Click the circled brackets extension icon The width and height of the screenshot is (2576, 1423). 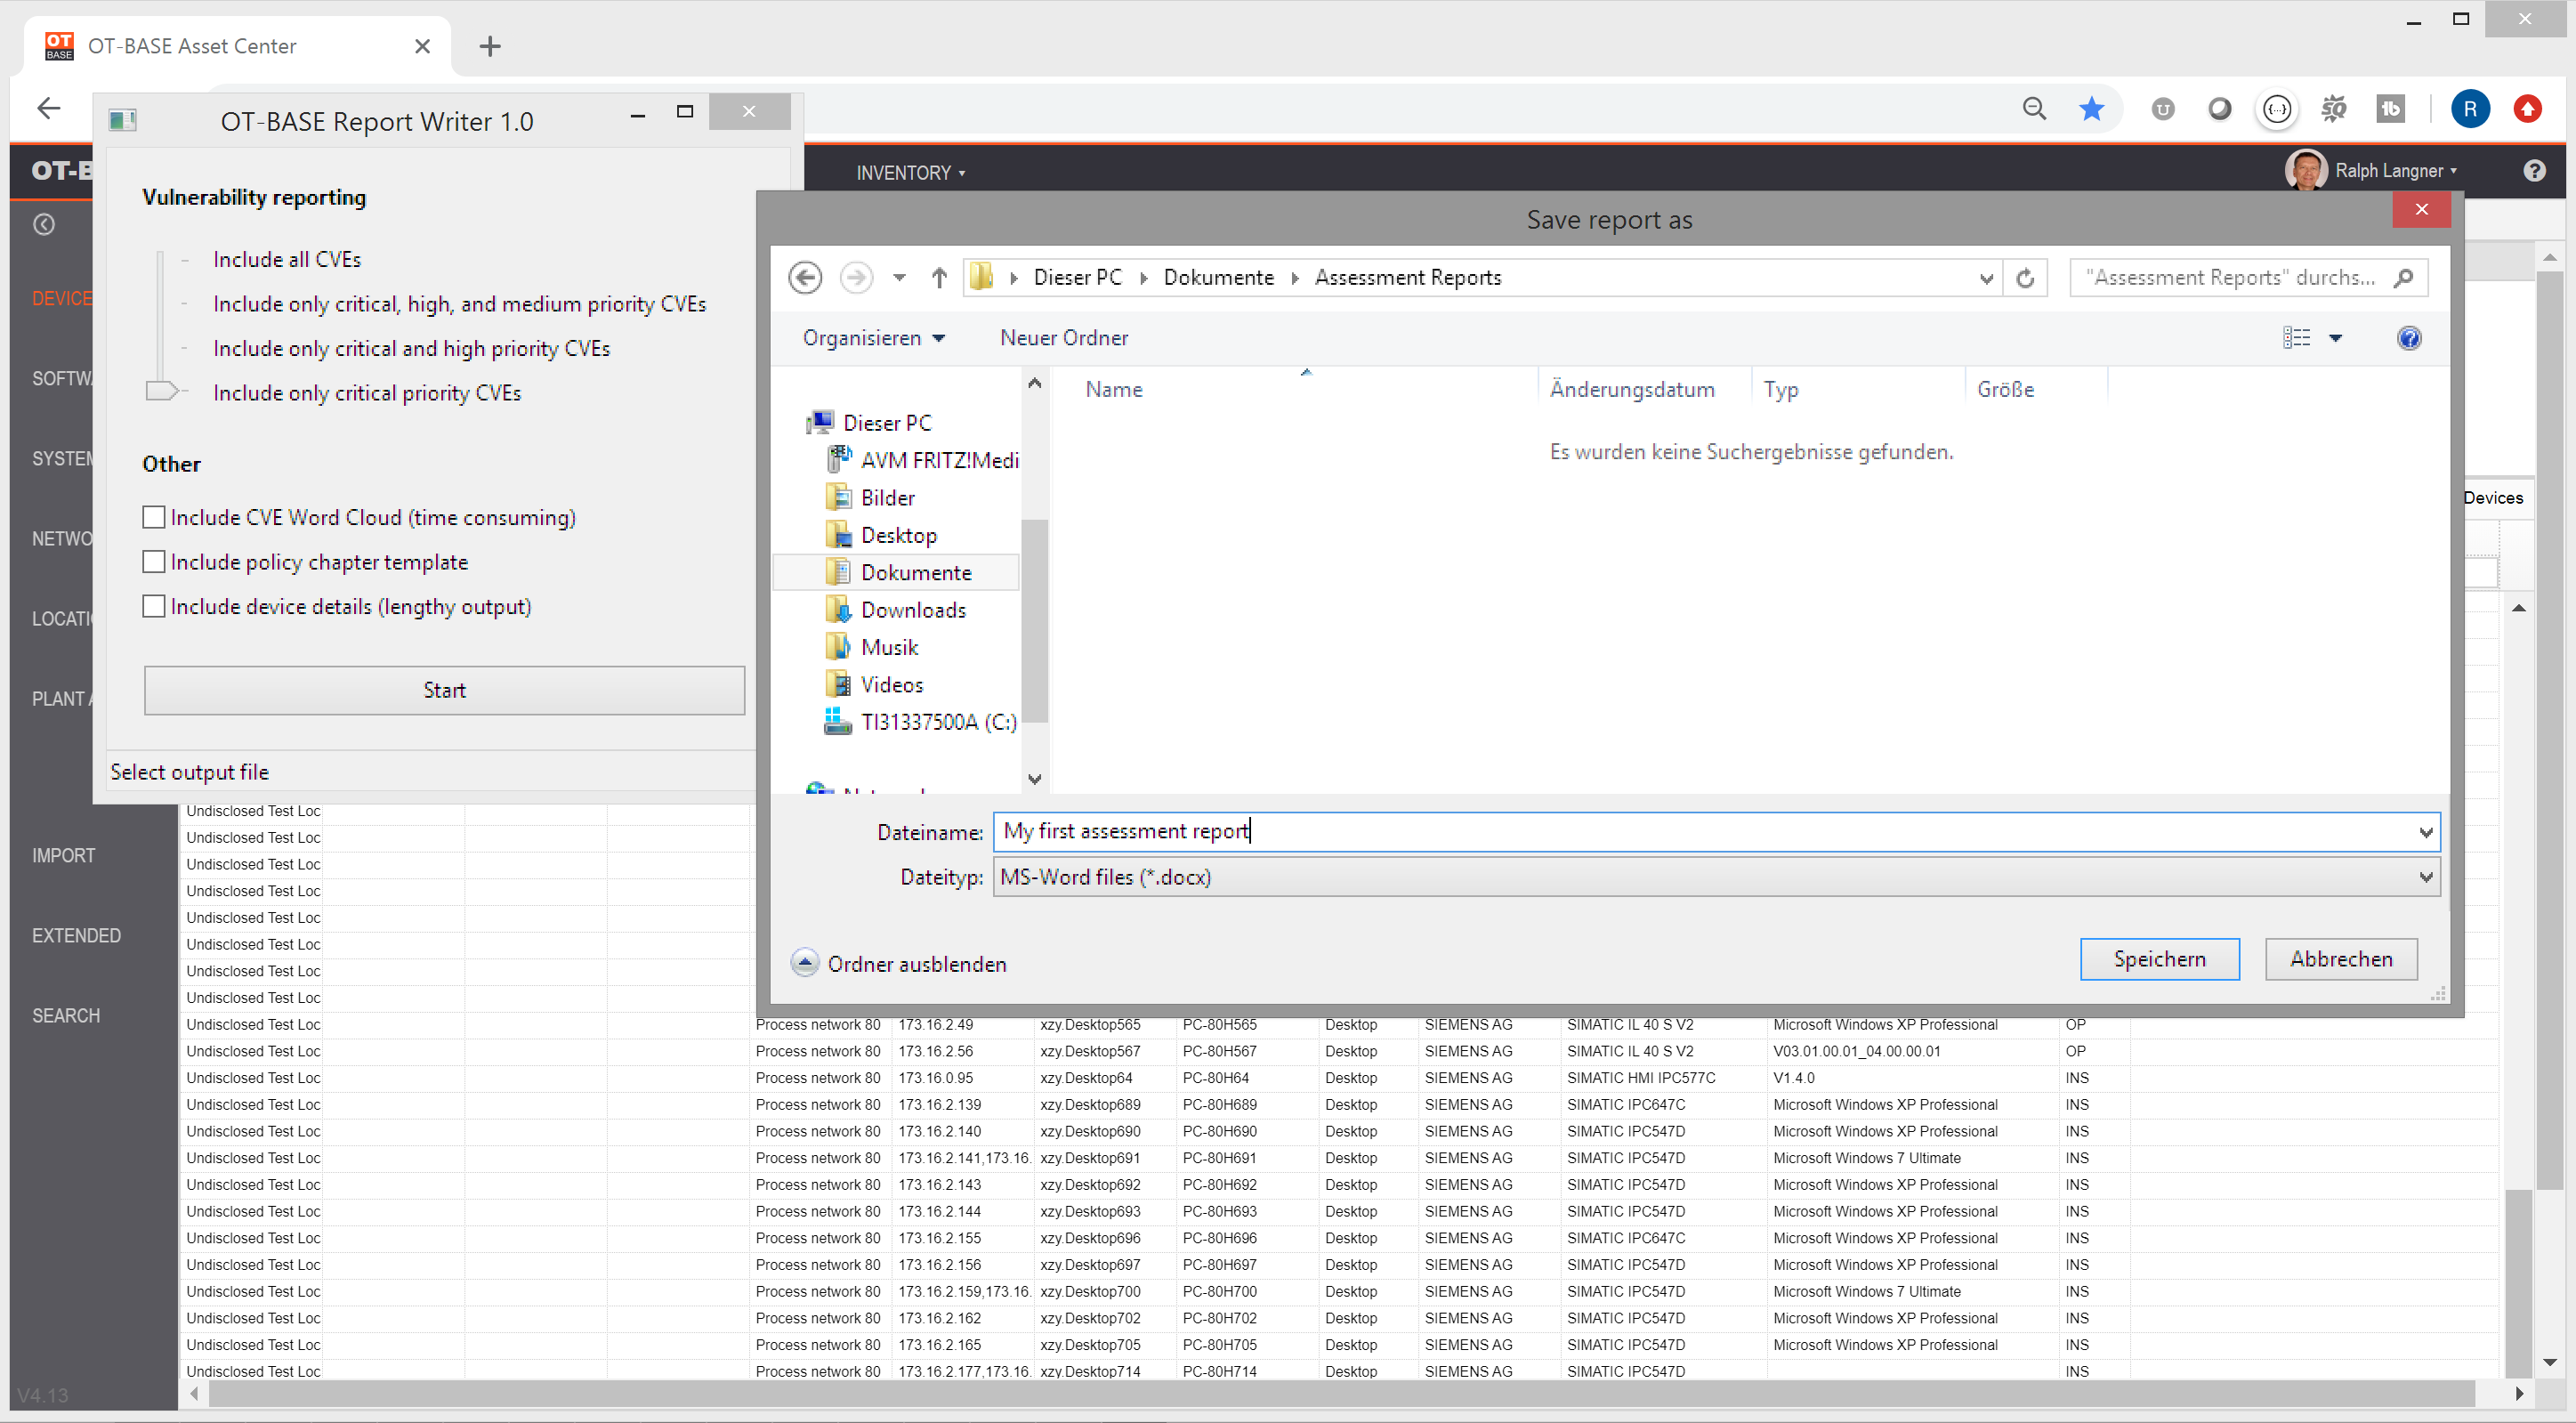pyautogui.click(x=2277, y=108)
